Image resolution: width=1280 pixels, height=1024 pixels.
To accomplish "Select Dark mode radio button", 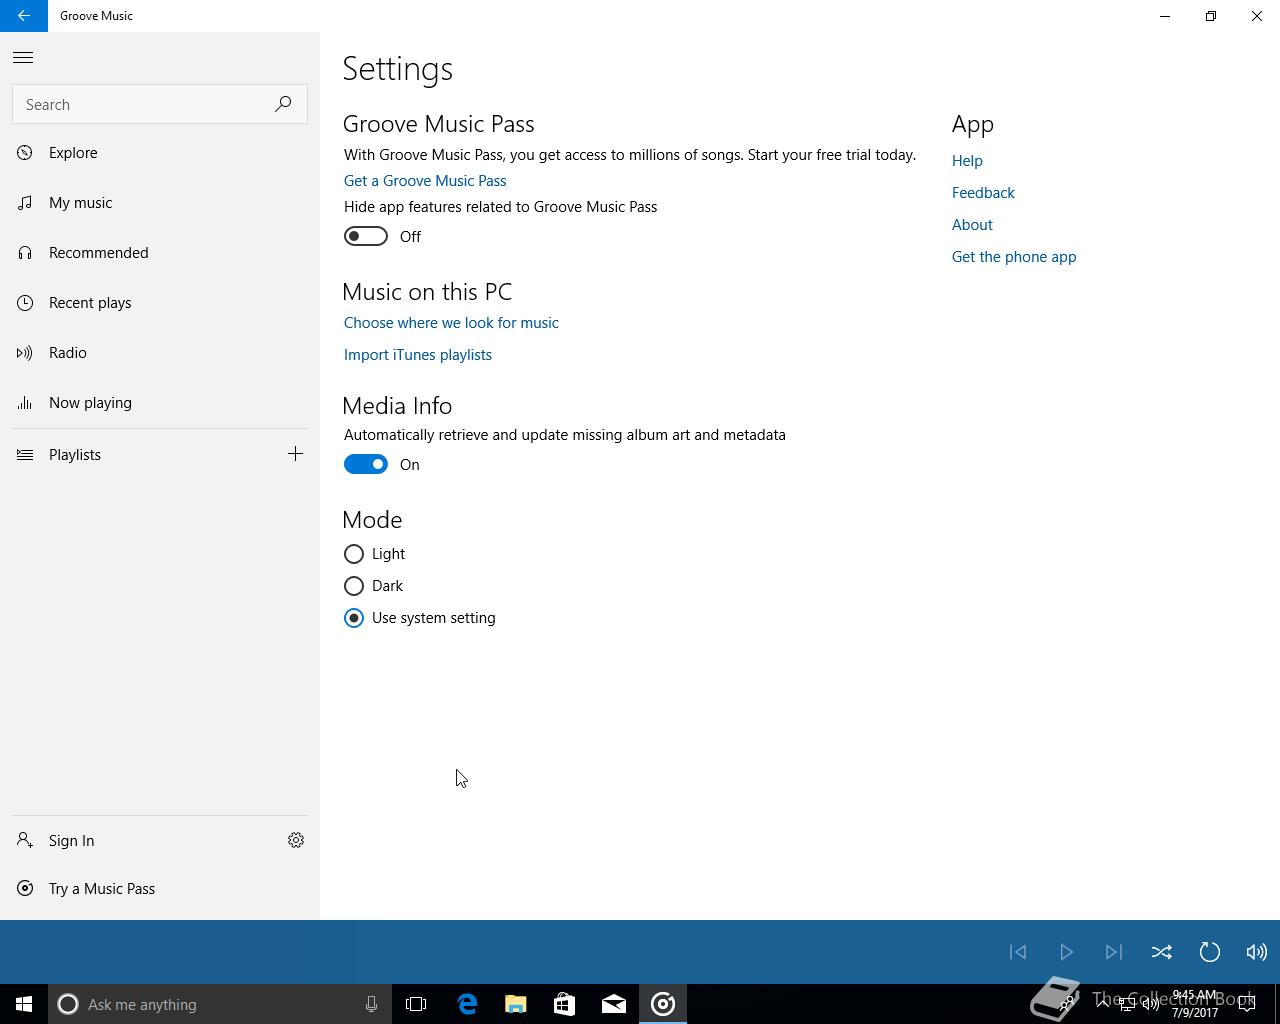I will (x=354, y=586).
